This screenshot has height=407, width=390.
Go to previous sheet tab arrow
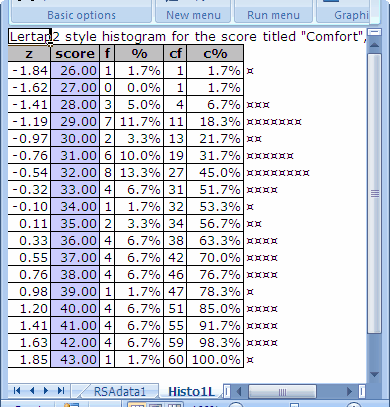(x=32, y=390)
